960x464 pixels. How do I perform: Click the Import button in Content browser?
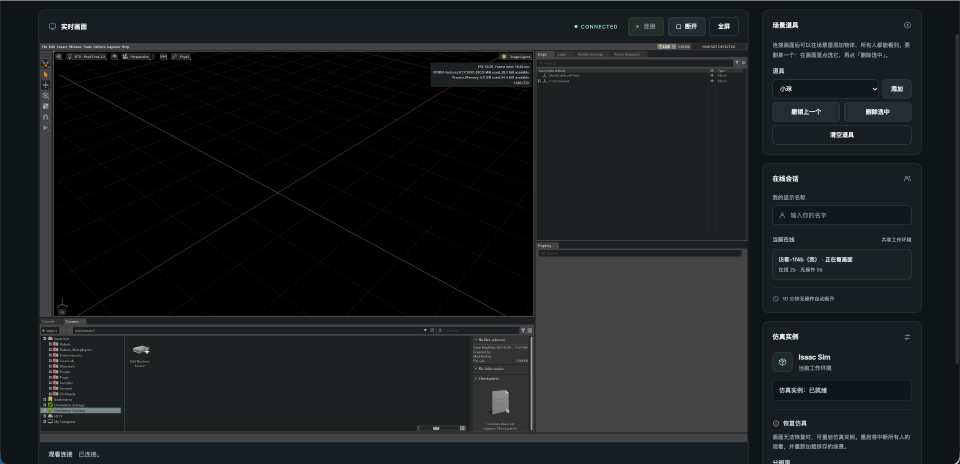(50, 331)
